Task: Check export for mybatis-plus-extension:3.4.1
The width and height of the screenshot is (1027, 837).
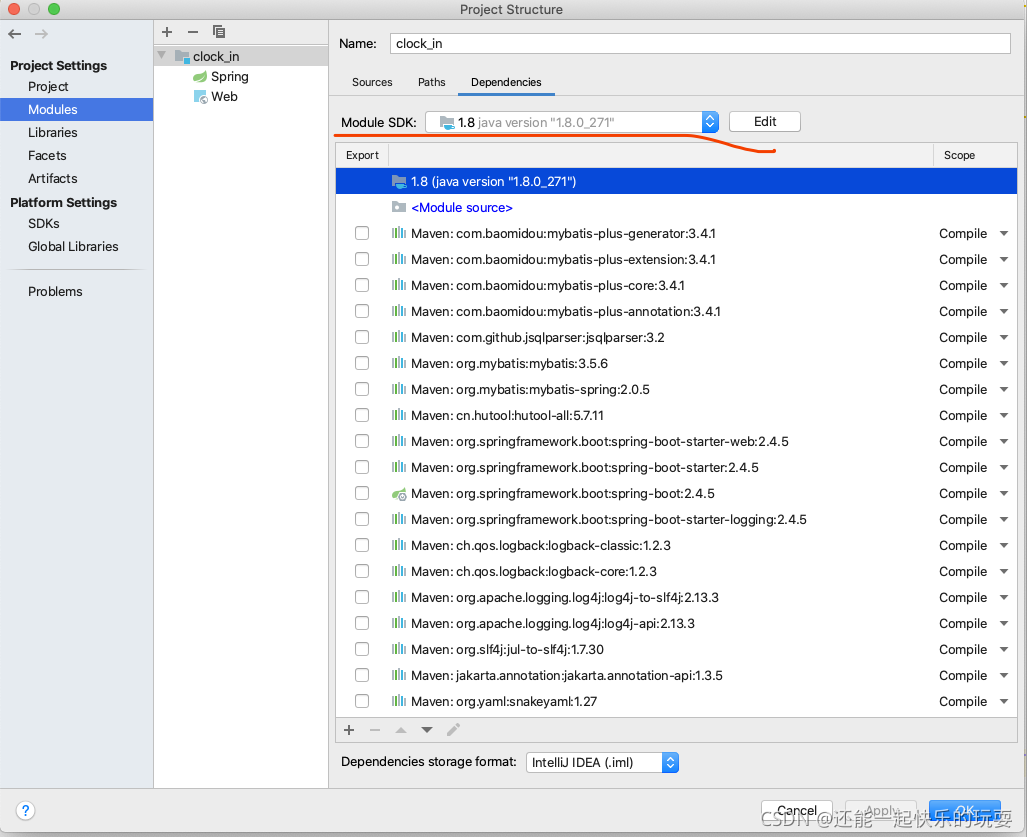Action: pos(362,259)
